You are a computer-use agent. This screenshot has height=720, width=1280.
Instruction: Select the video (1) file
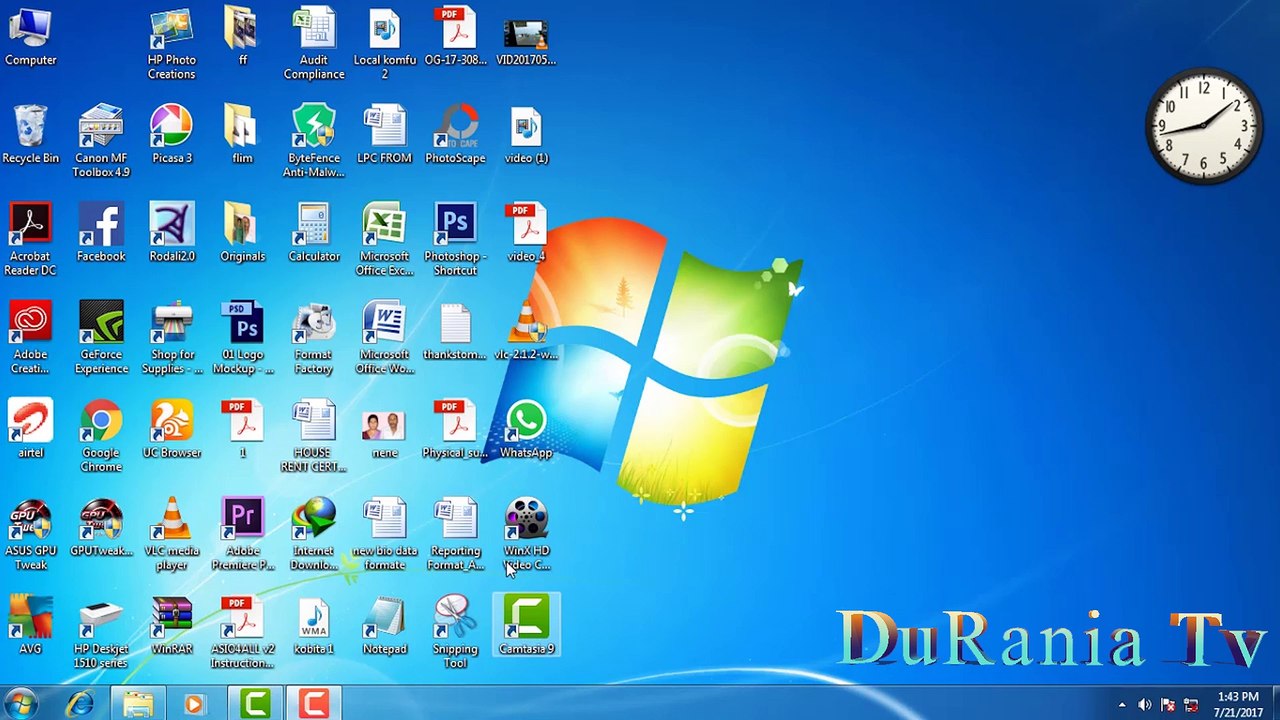click(526, 134)
